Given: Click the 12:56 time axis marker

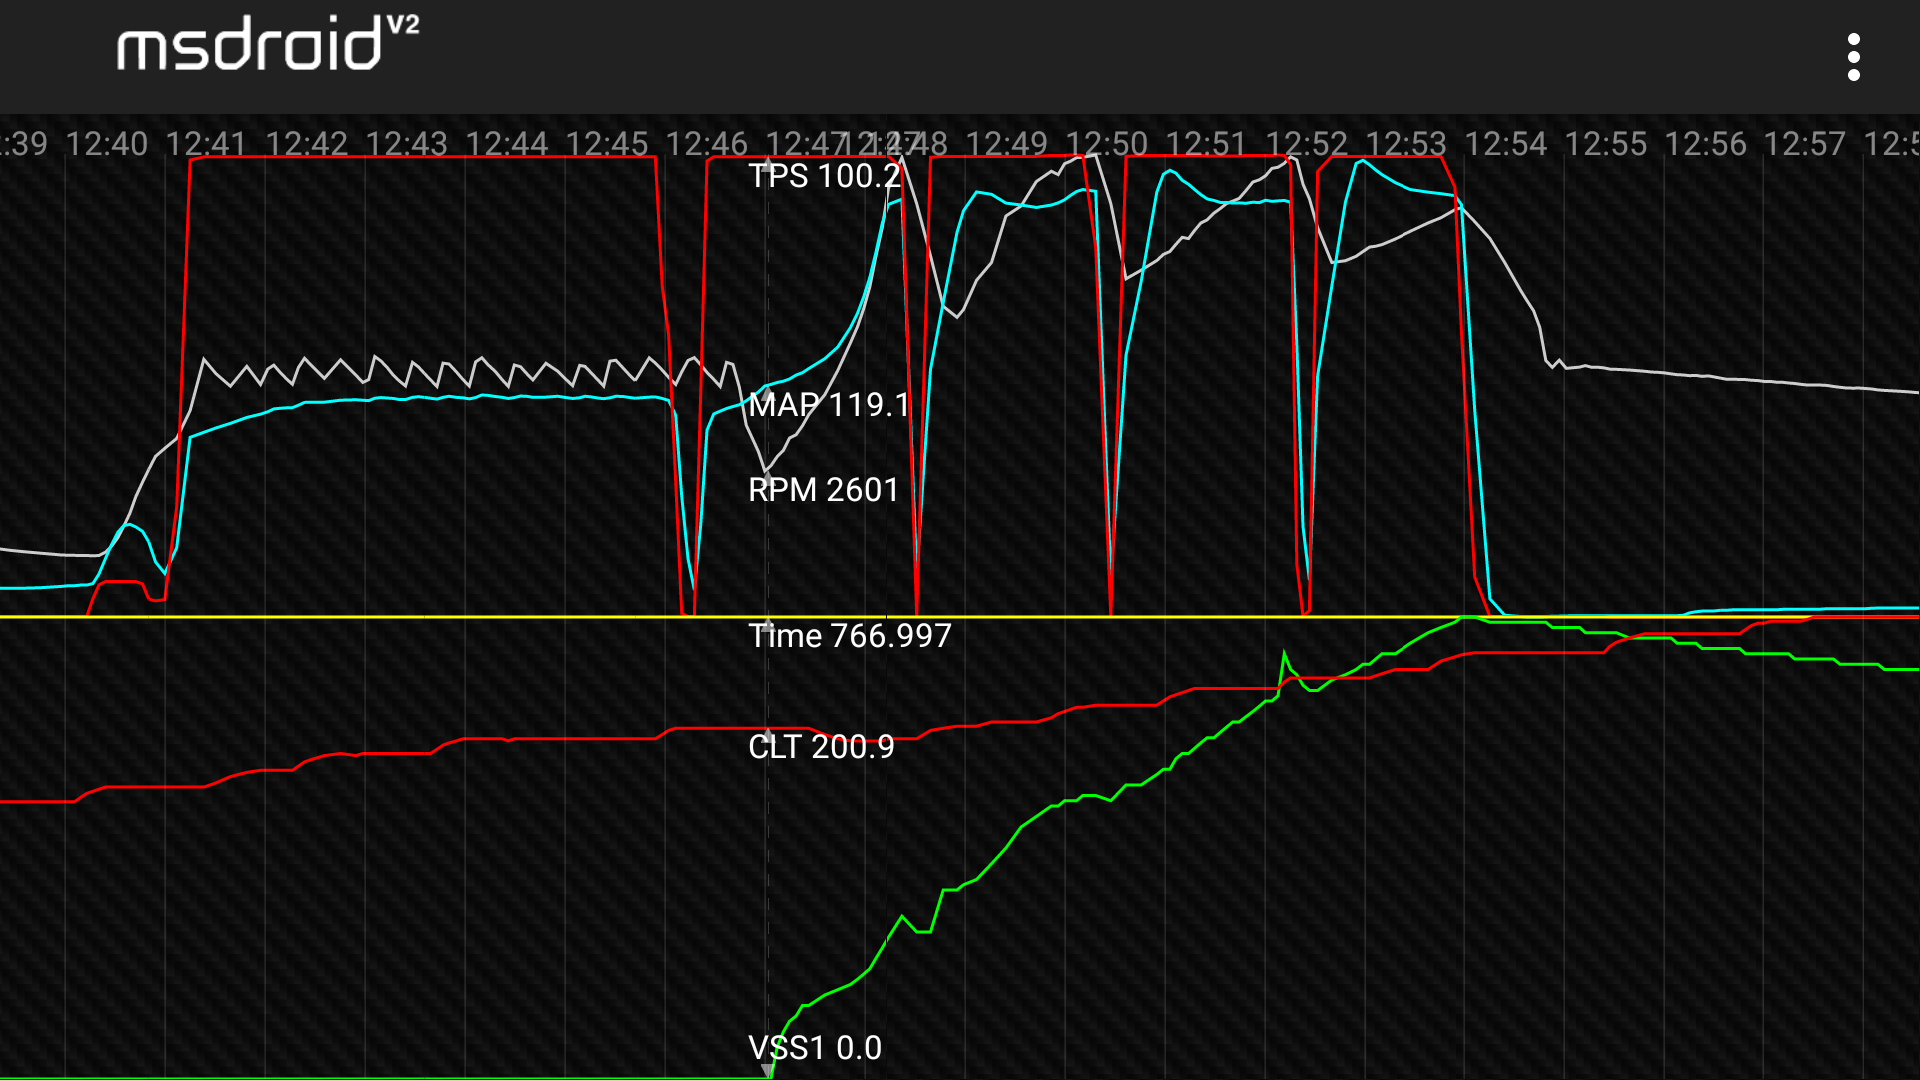Looking at the screenshot, I should pos(1705,144).
